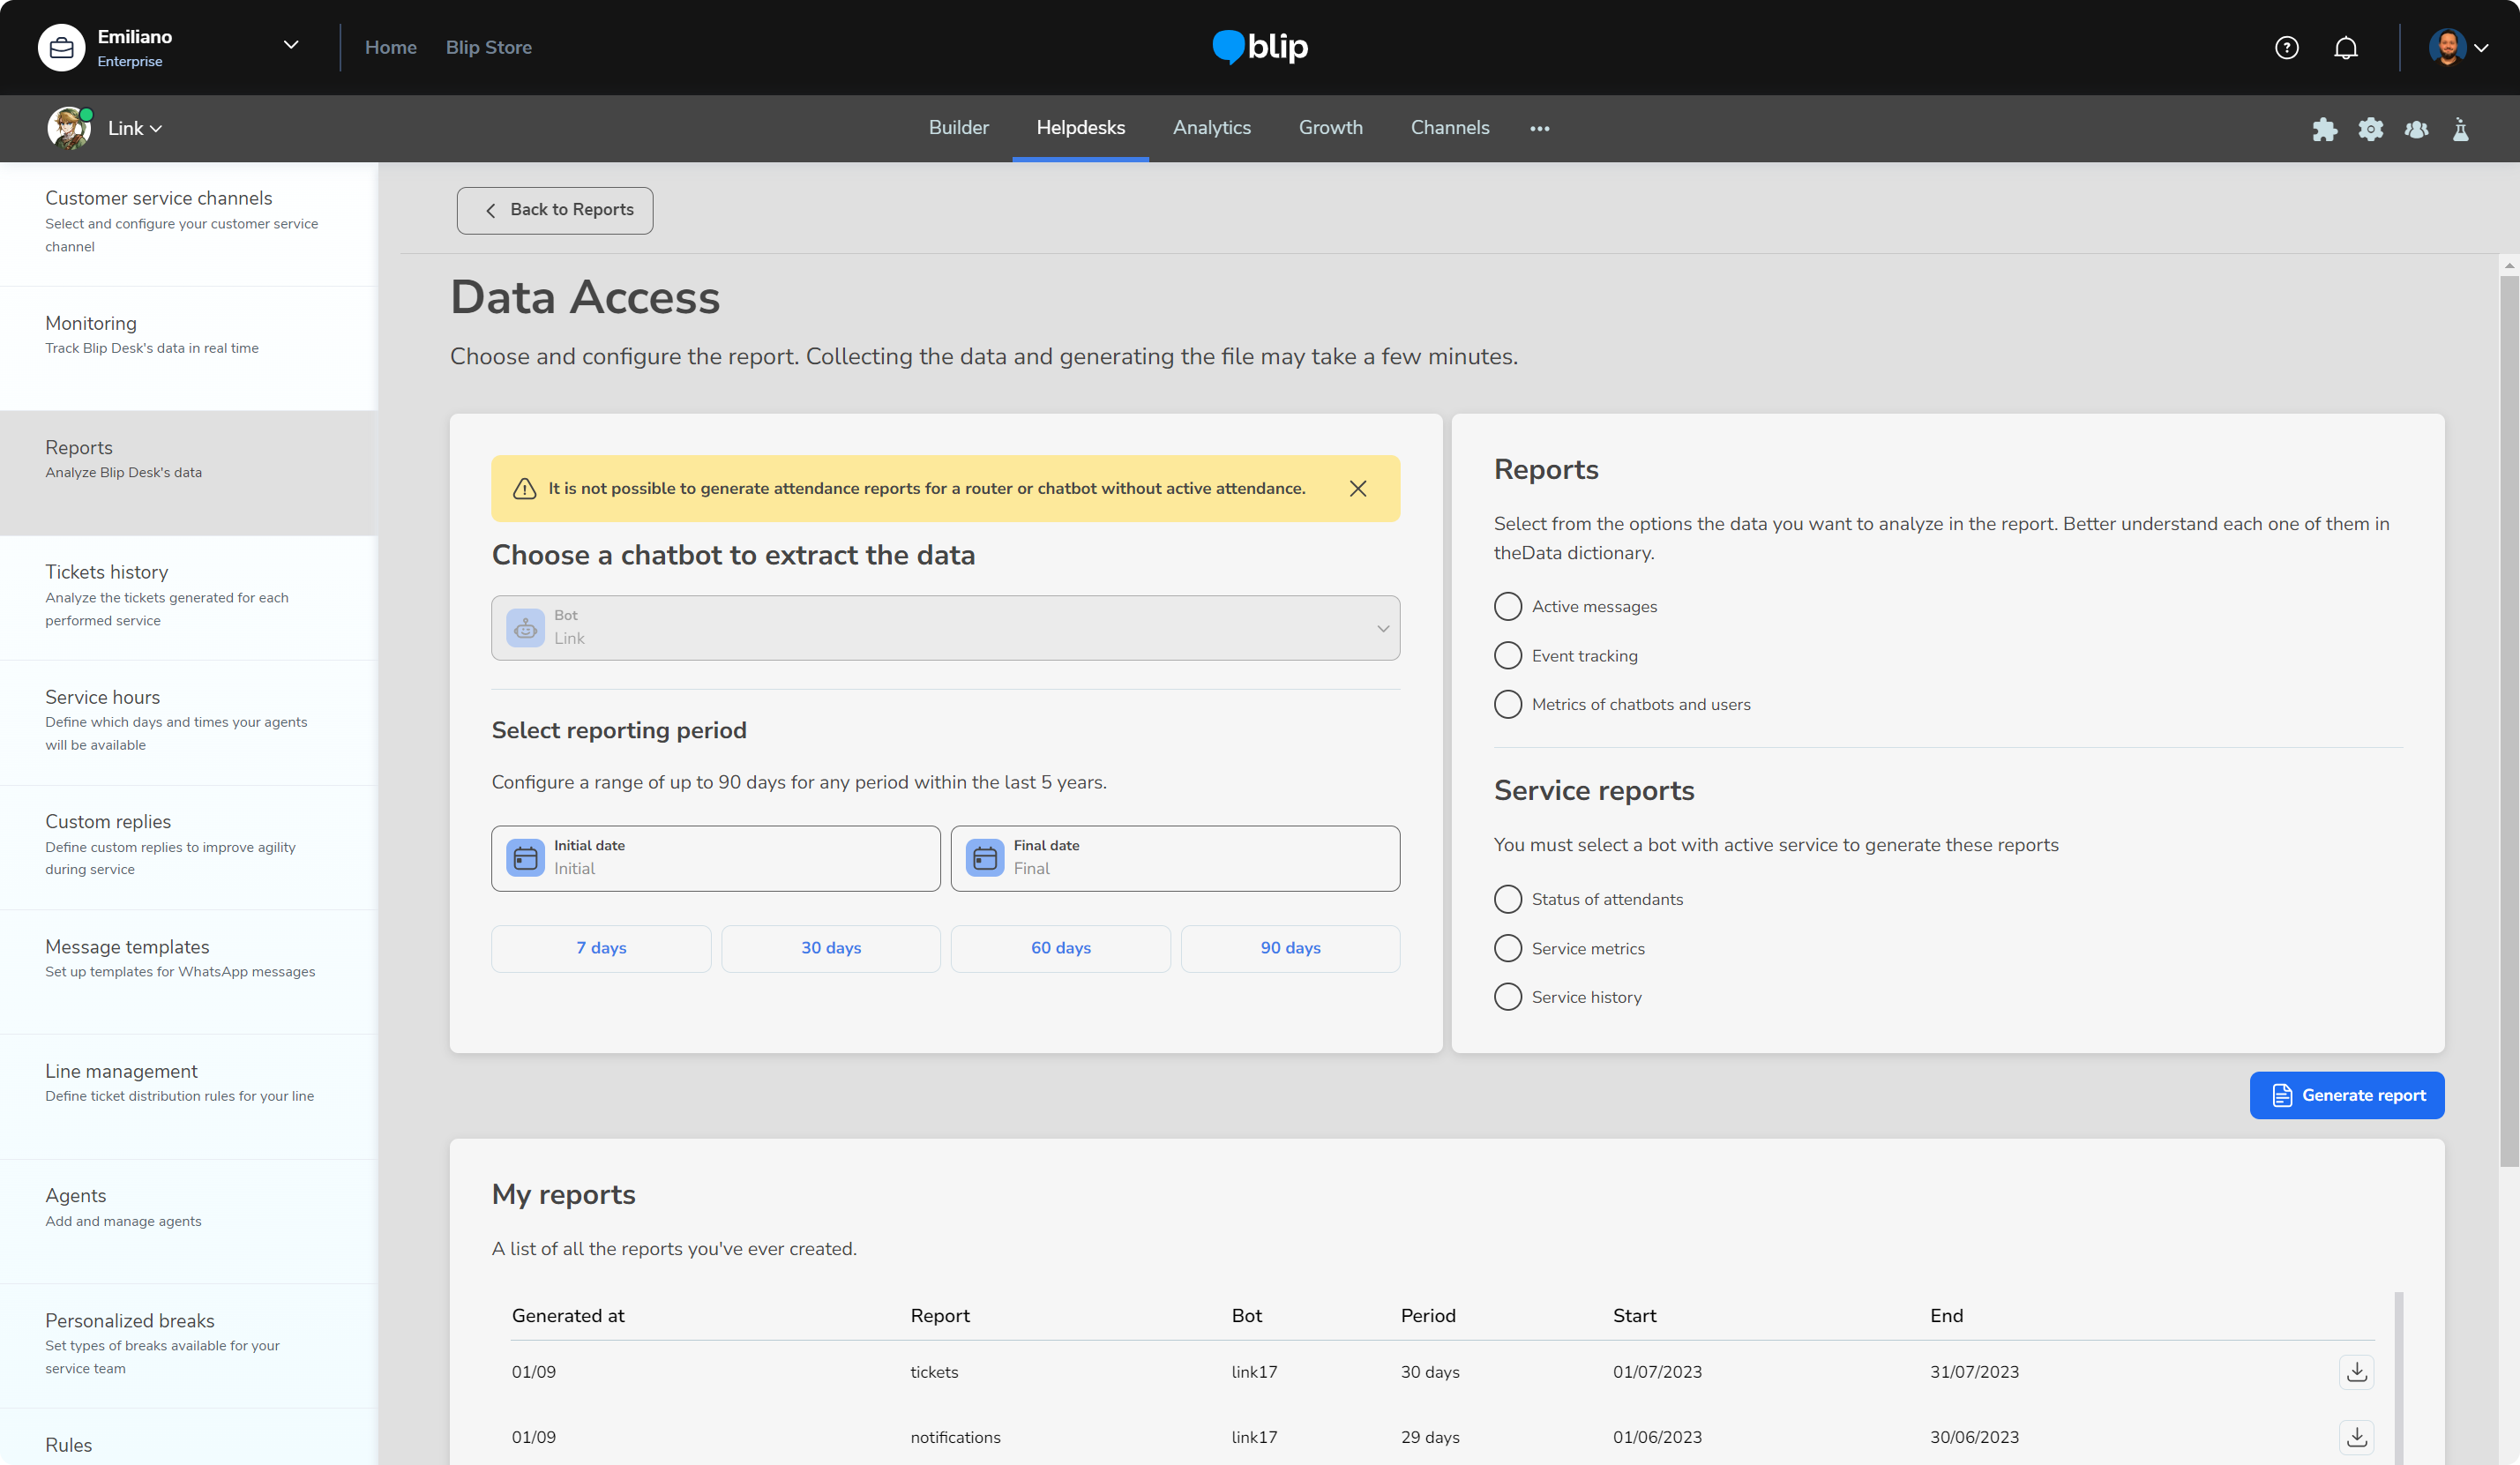
Task: Open the beaker test icon
Action: pos(2461,129)
